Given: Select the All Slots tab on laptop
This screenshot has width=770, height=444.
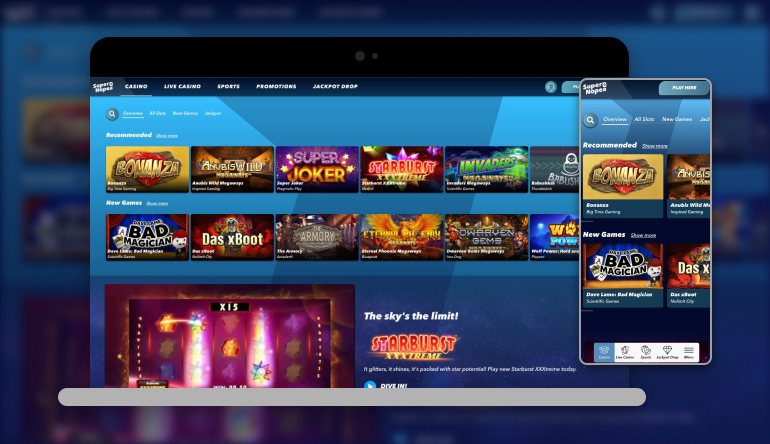Looking at the screenshot, I should pyautogui.click(x=158, y=113).
